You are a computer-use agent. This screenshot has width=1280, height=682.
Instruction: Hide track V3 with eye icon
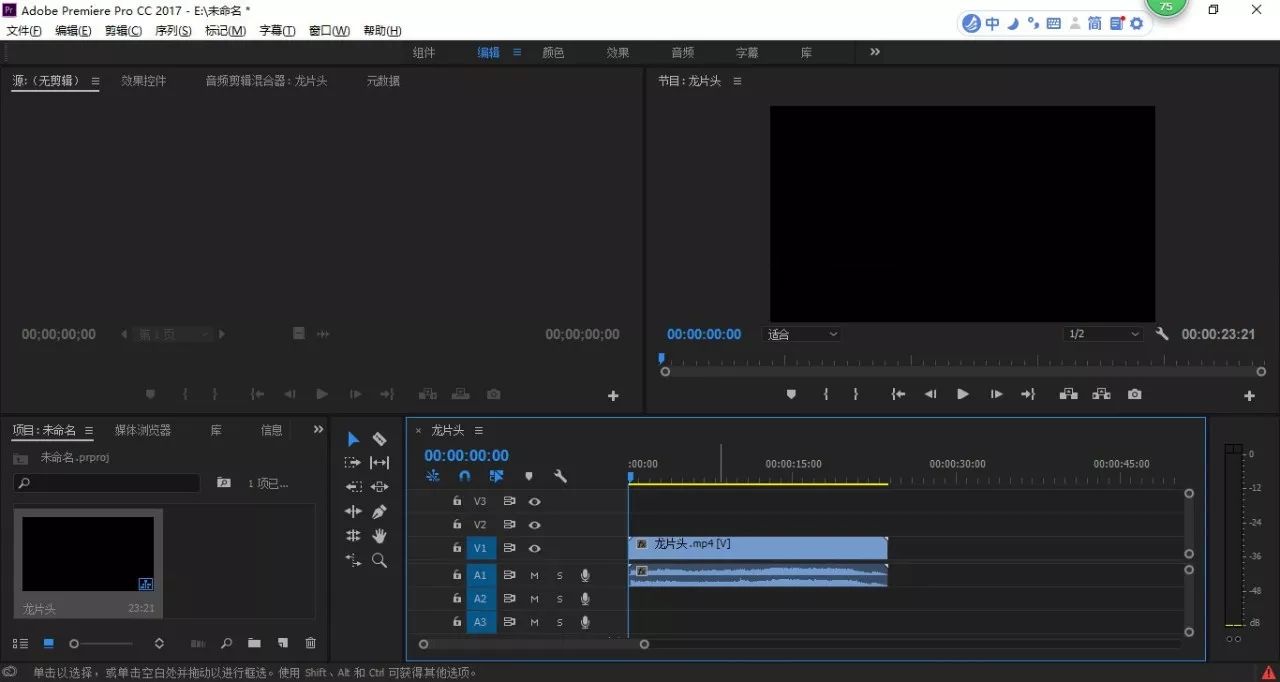pyautogui.click(x=535, y=501)
